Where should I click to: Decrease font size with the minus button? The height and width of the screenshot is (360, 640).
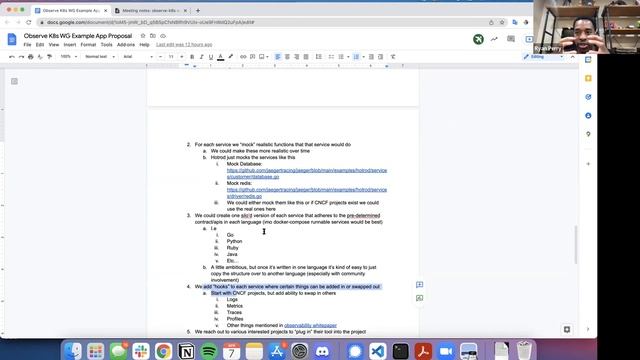click(x=160, y=57)
